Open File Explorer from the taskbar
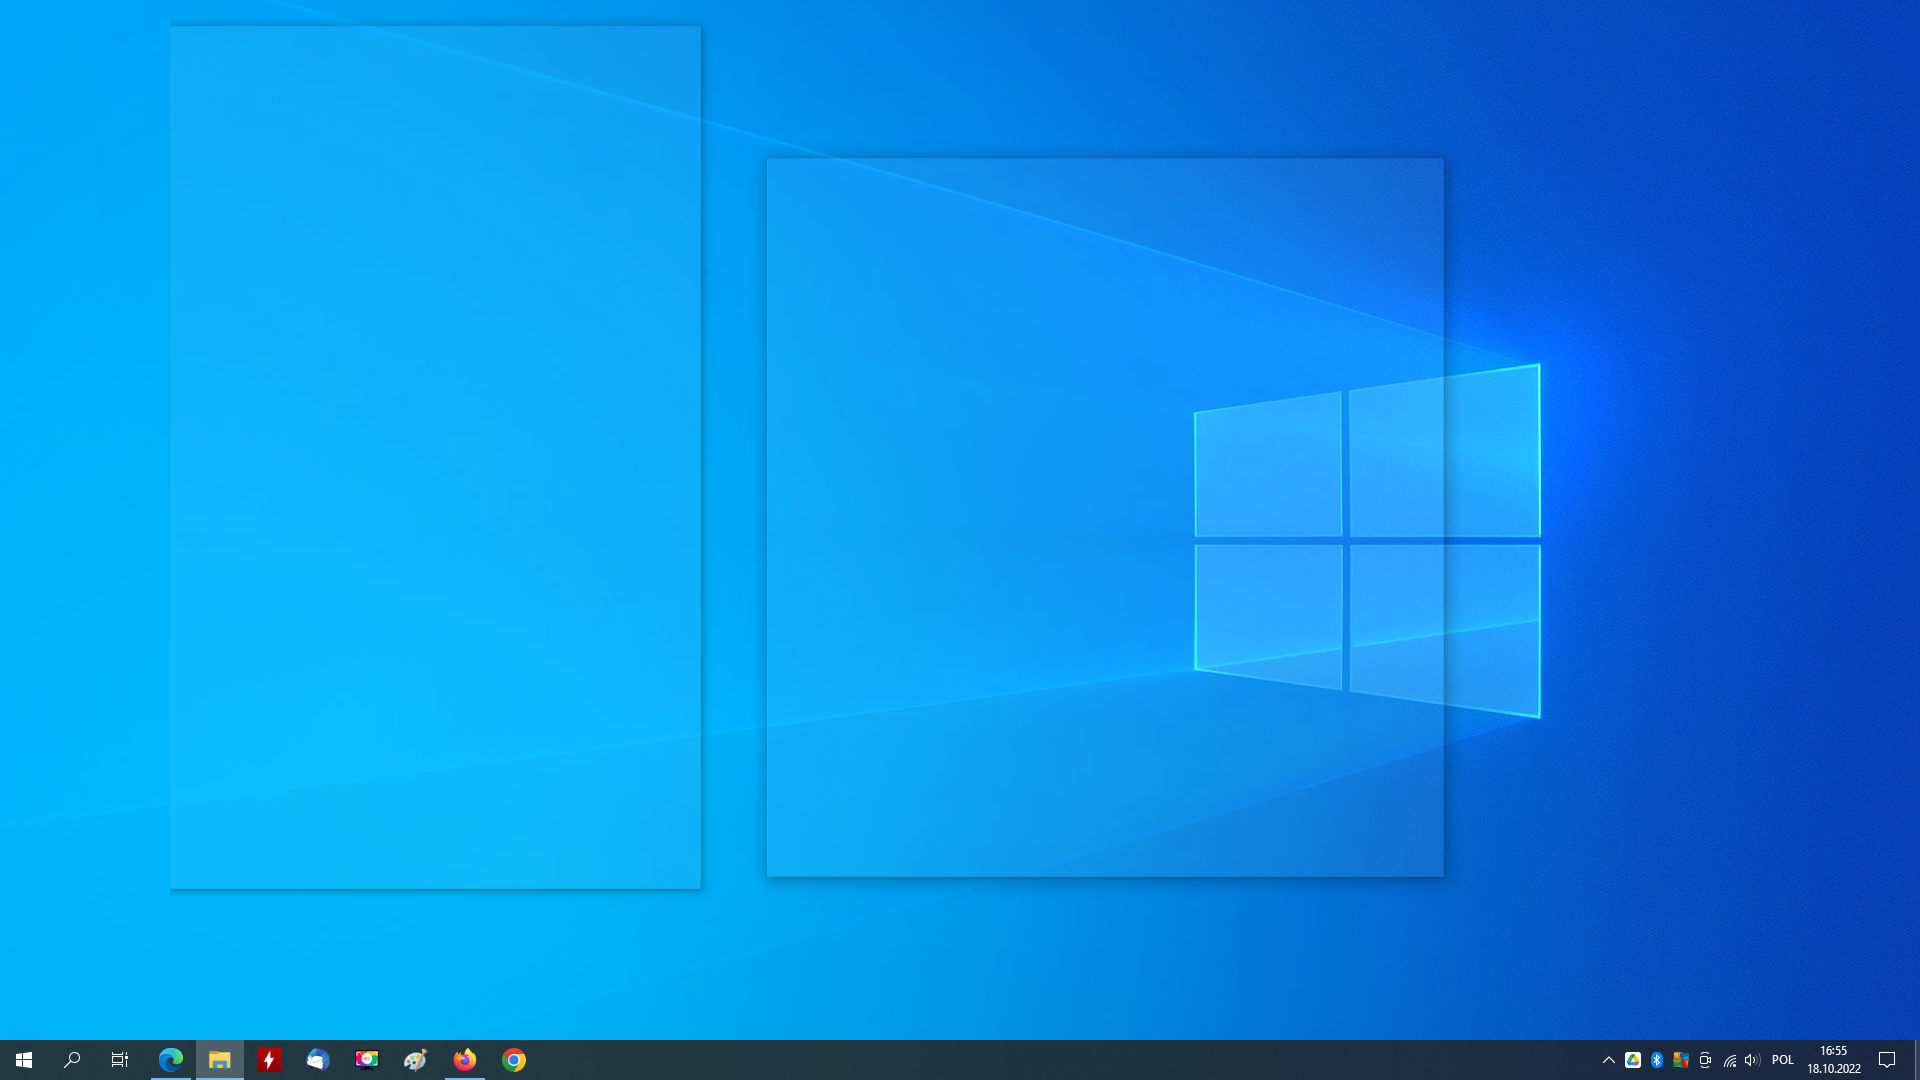The width and height of the screenshot is (1920, 1080). [x=220, y=1060]
